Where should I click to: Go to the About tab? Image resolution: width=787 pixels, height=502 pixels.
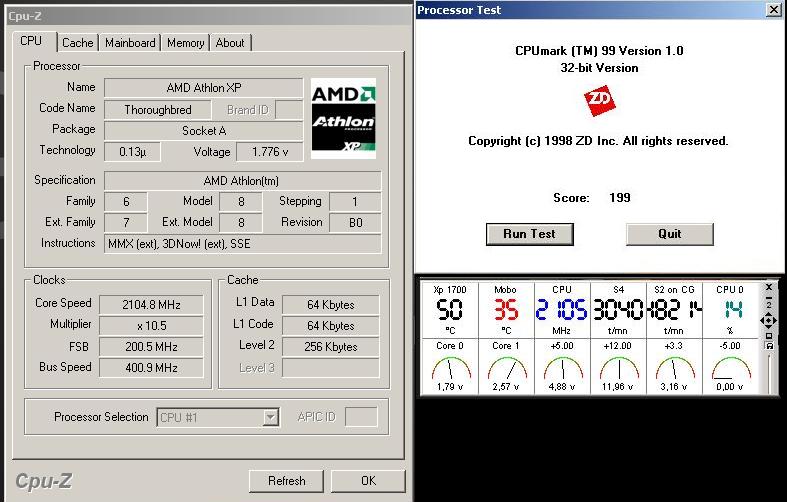[x=230, y=43]
